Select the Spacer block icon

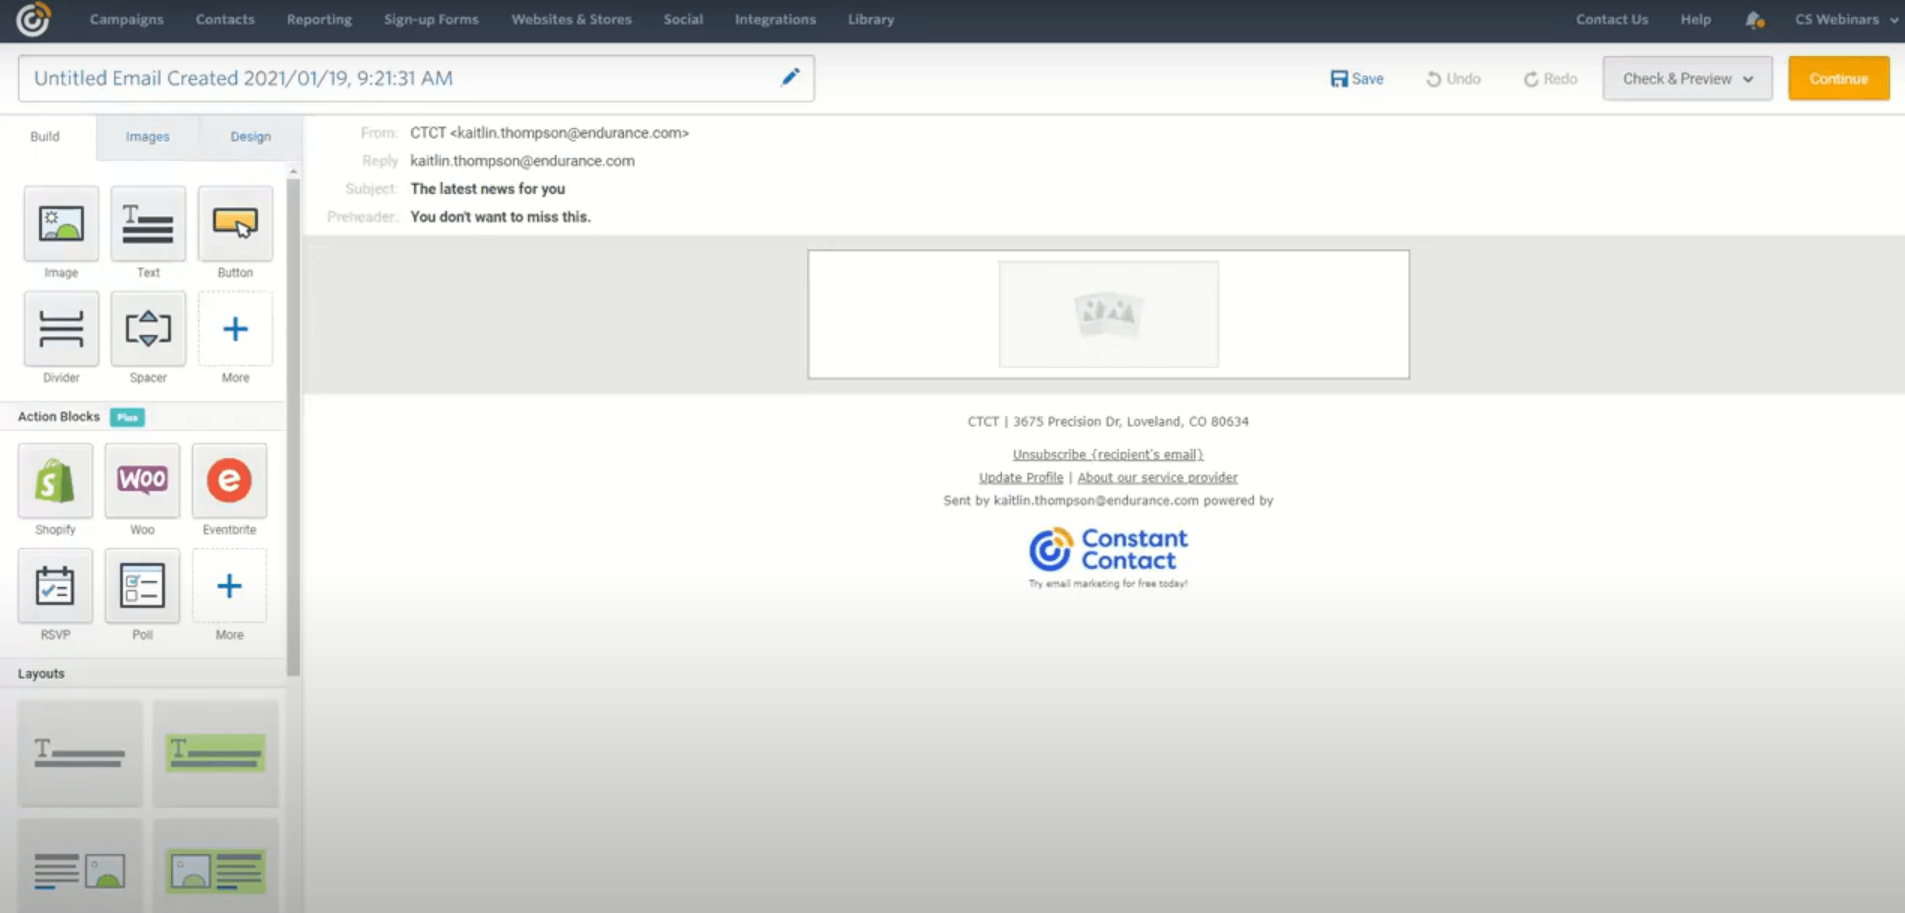148,329
